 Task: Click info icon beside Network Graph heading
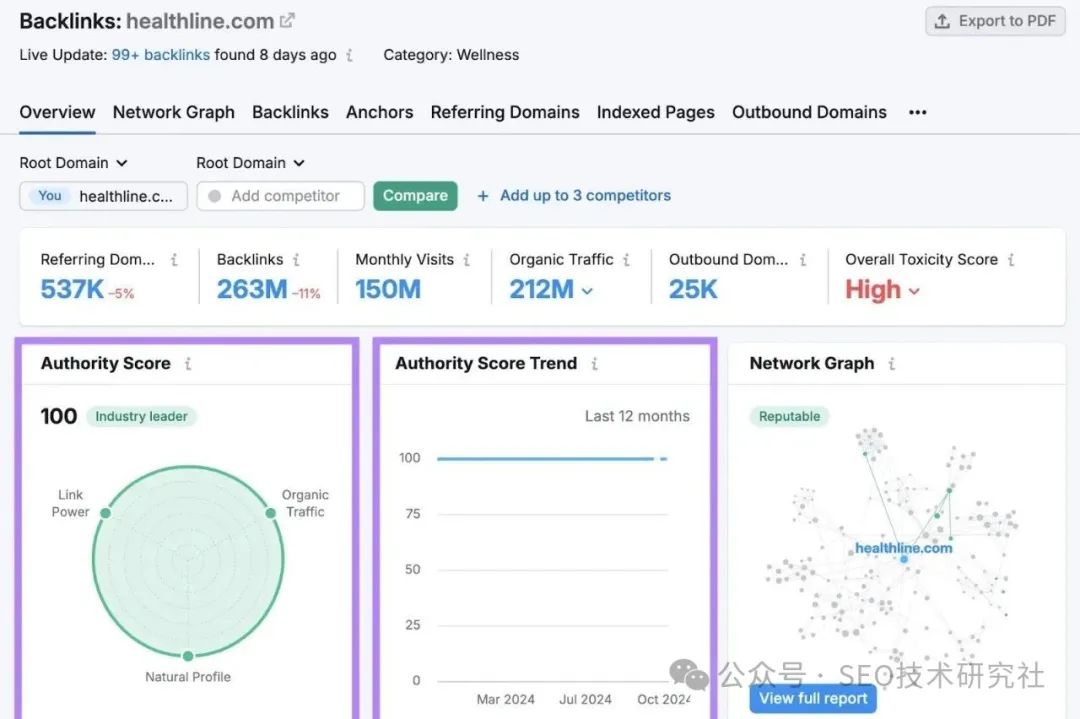(x=892, y=364)
